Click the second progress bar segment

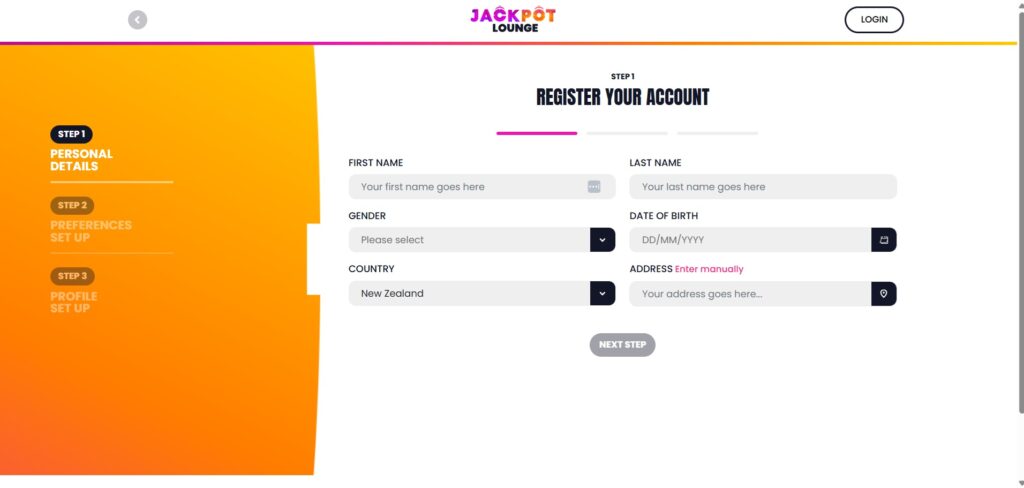(x=627, y=133)
